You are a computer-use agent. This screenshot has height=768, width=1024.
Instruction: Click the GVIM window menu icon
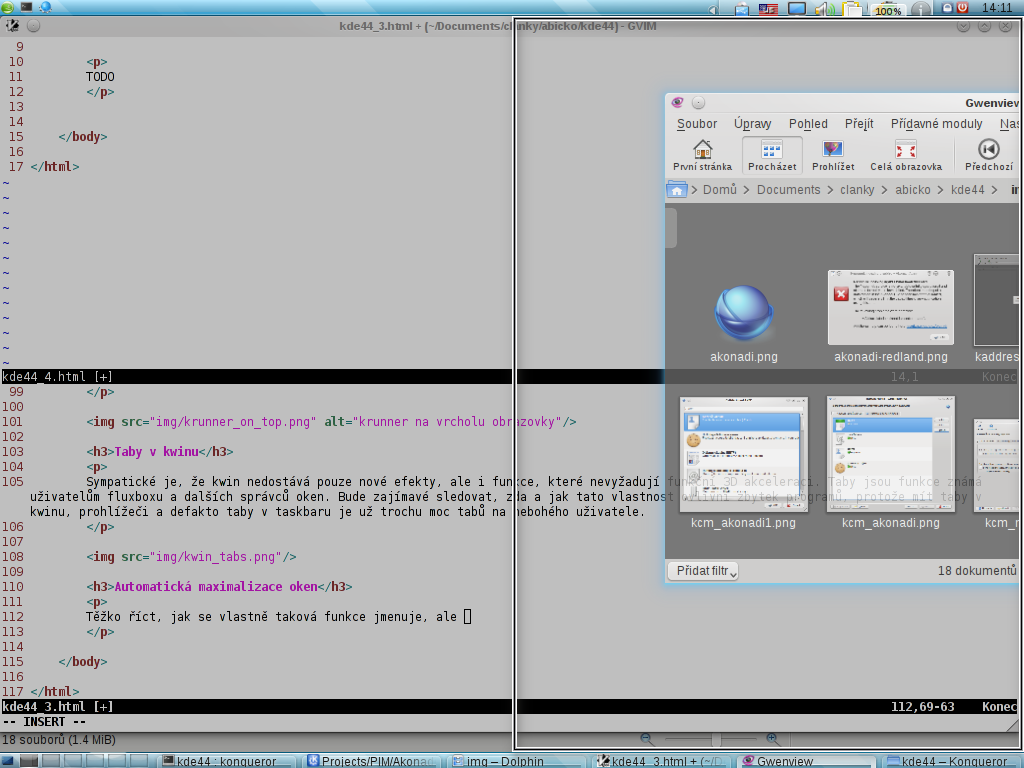(12, 25)
